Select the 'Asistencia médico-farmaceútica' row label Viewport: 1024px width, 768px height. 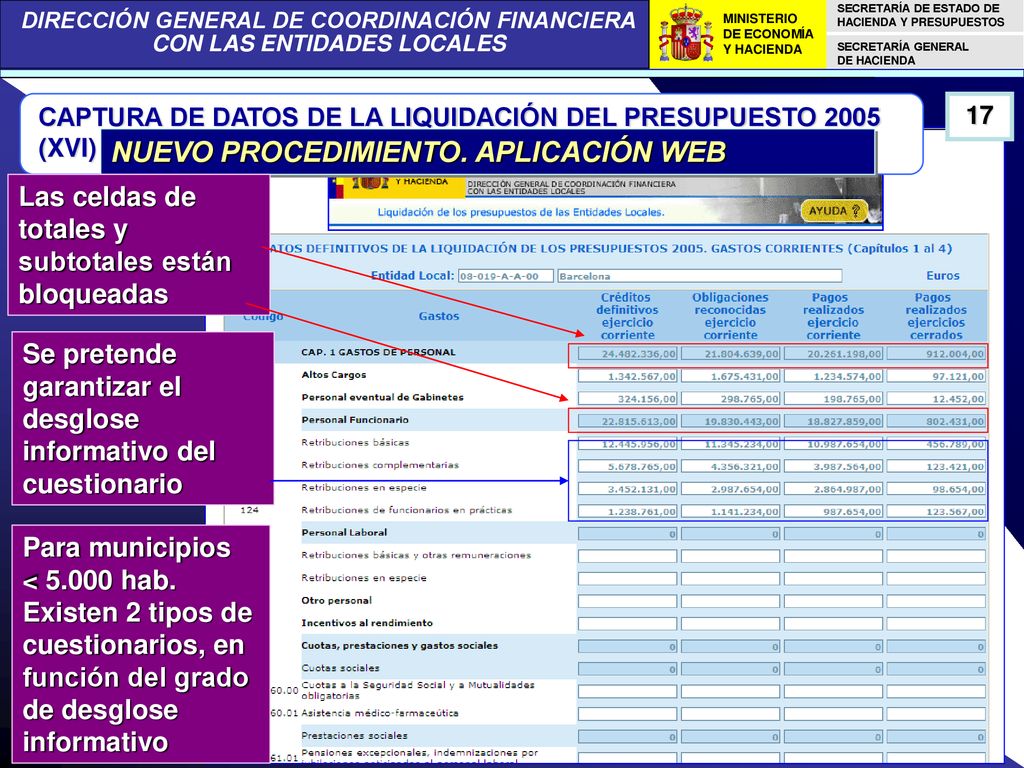tap(379, 713)
